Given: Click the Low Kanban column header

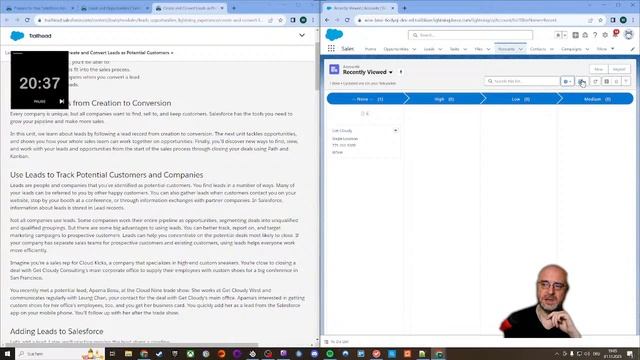Looking at the screenshot, I should [x=520, y=99].
